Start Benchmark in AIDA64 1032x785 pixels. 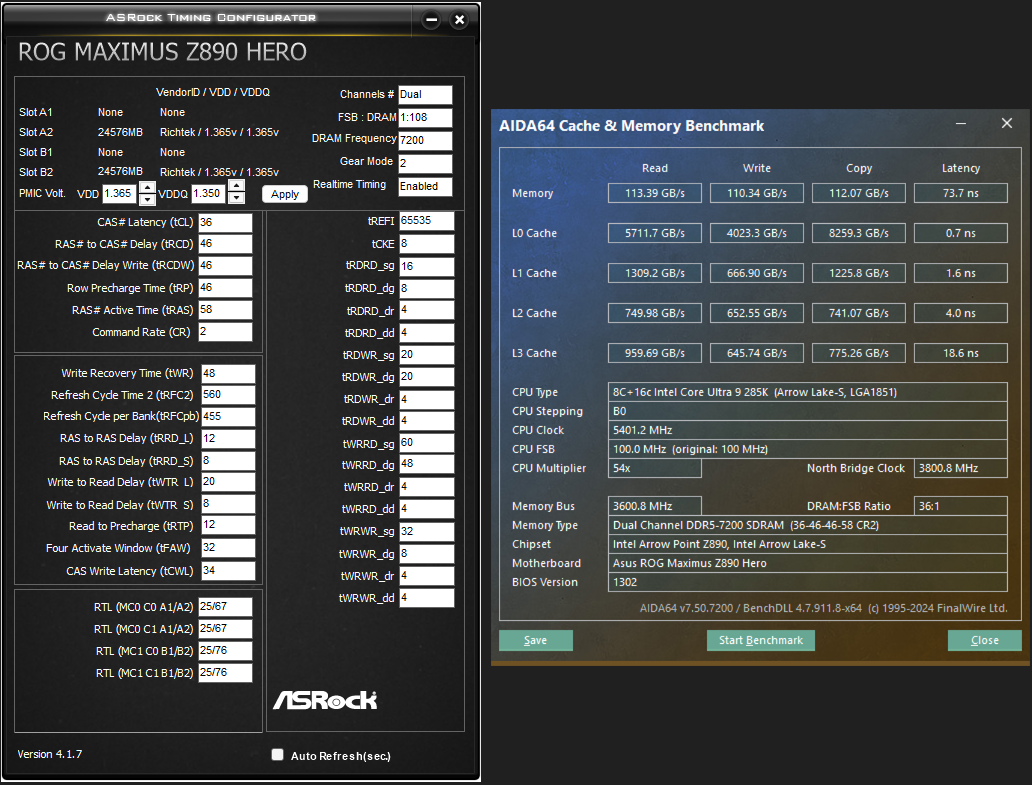coord(760,640)
